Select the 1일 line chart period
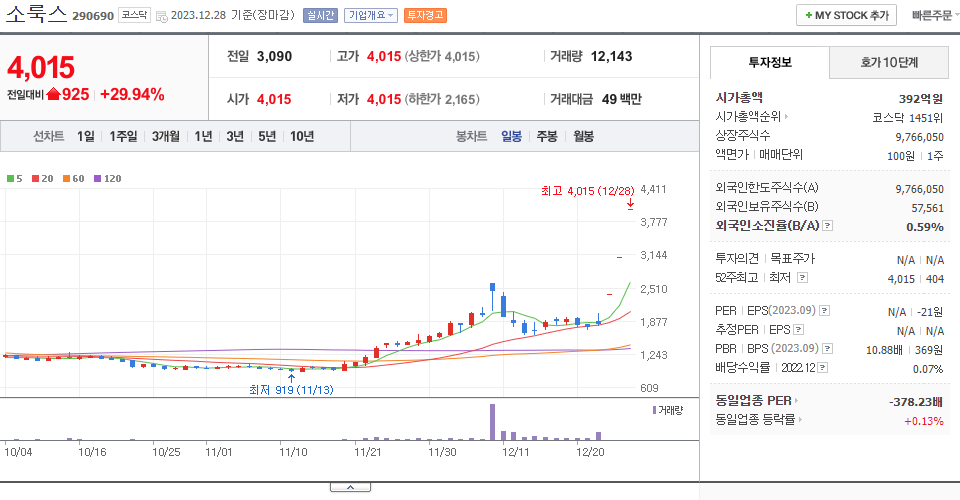This screenshot has height=500, width=960. pyautogui.click(x=86, y=136)
